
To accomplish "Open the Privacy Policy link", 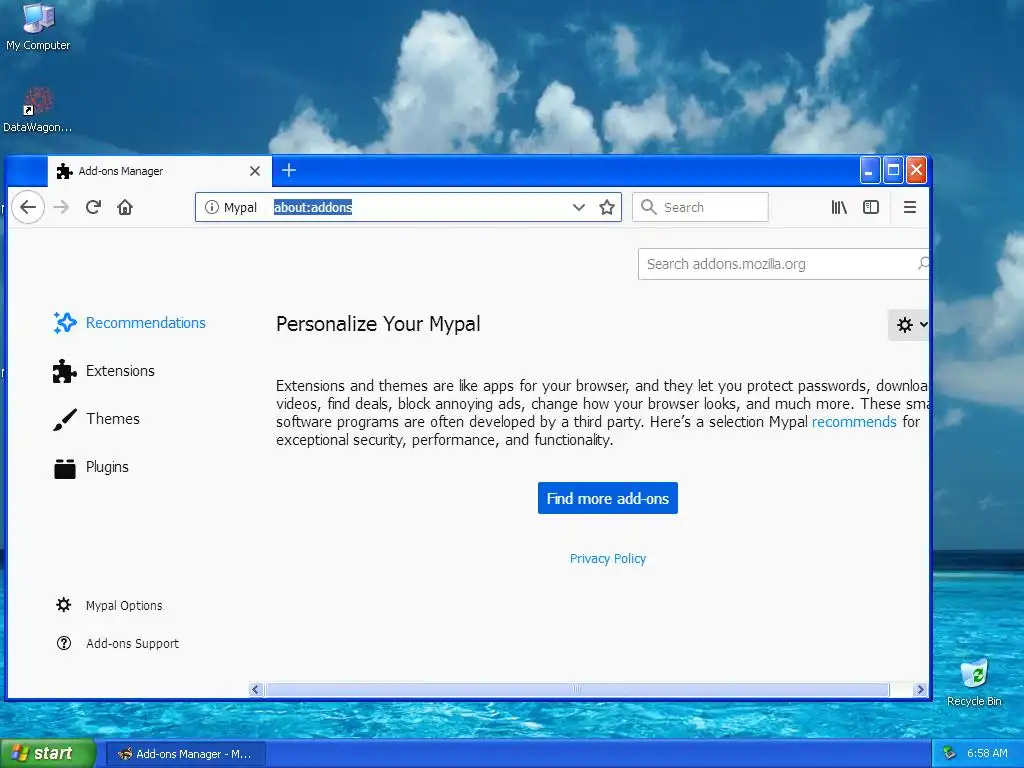I will pos(607,558).
